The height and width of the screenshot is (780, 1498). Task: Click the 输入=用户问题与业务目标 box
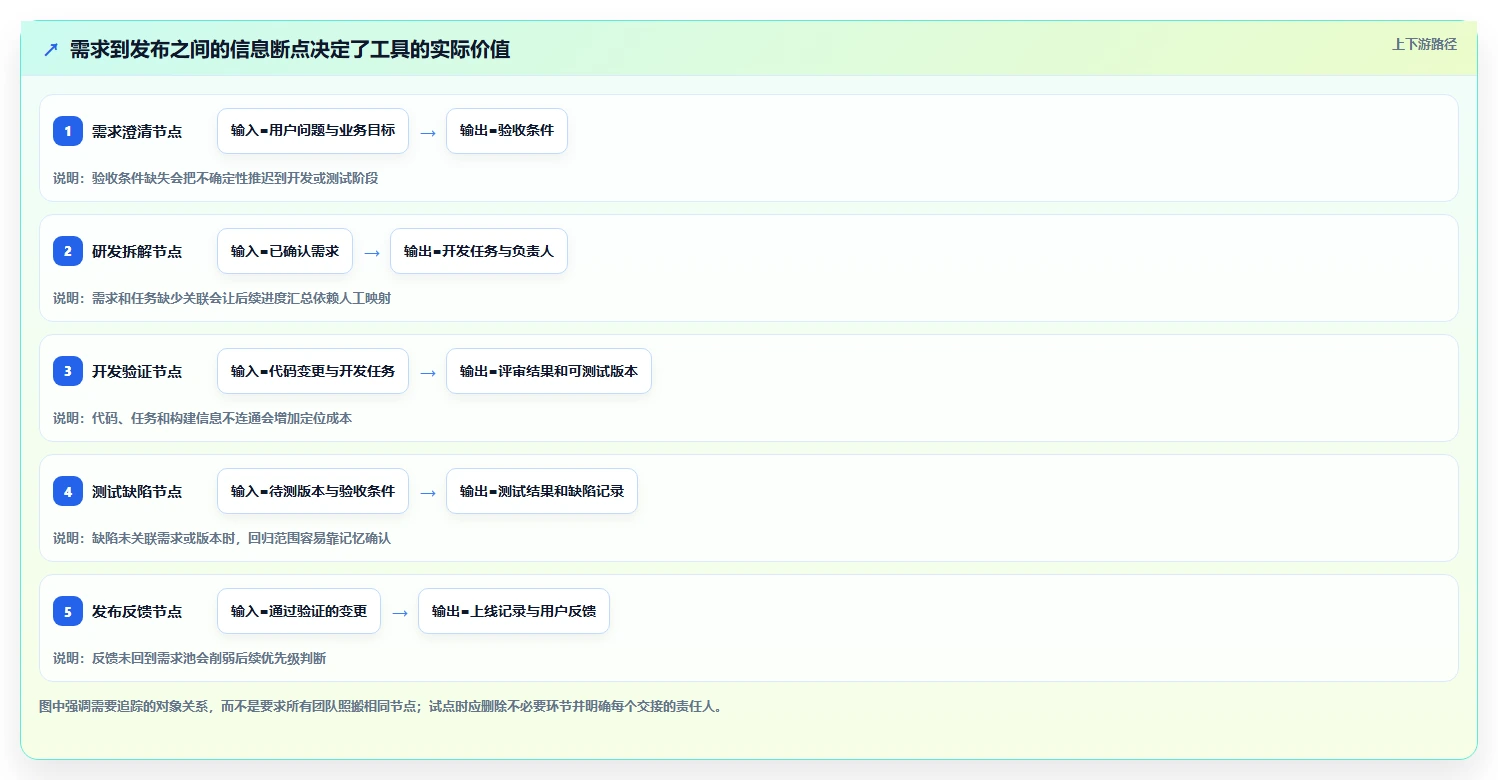(x=313, y=131)
